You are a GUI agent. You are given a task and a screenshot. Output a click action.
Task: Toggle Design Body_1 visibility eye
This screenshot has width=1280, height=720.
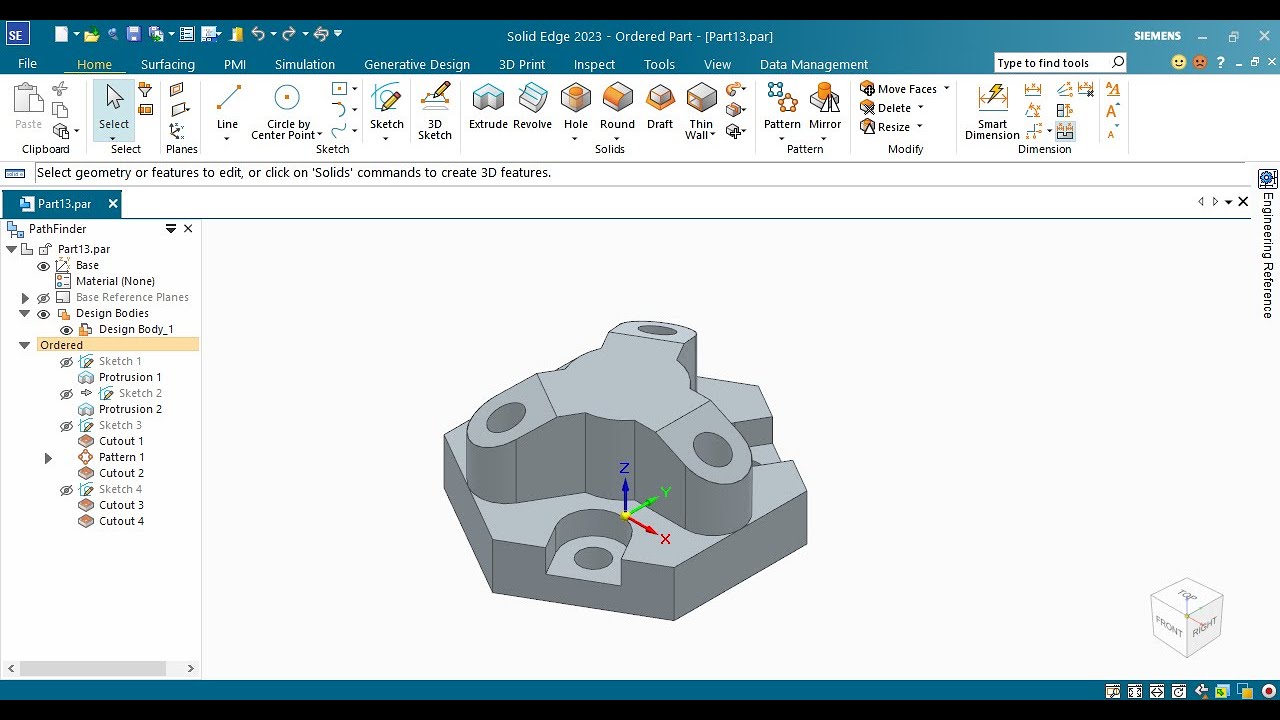pos(66,330)
